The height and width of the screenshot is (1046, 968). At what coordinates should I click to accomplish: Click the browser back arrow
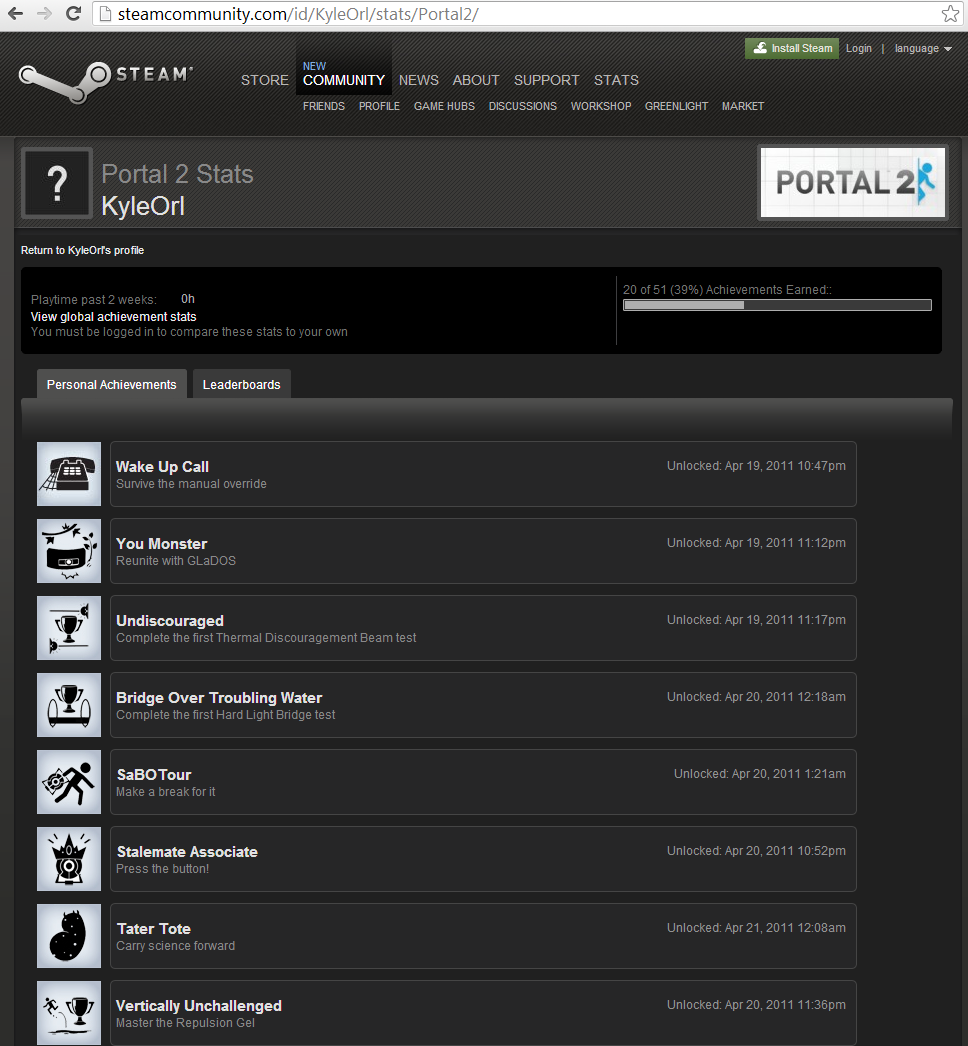(15, 13)
